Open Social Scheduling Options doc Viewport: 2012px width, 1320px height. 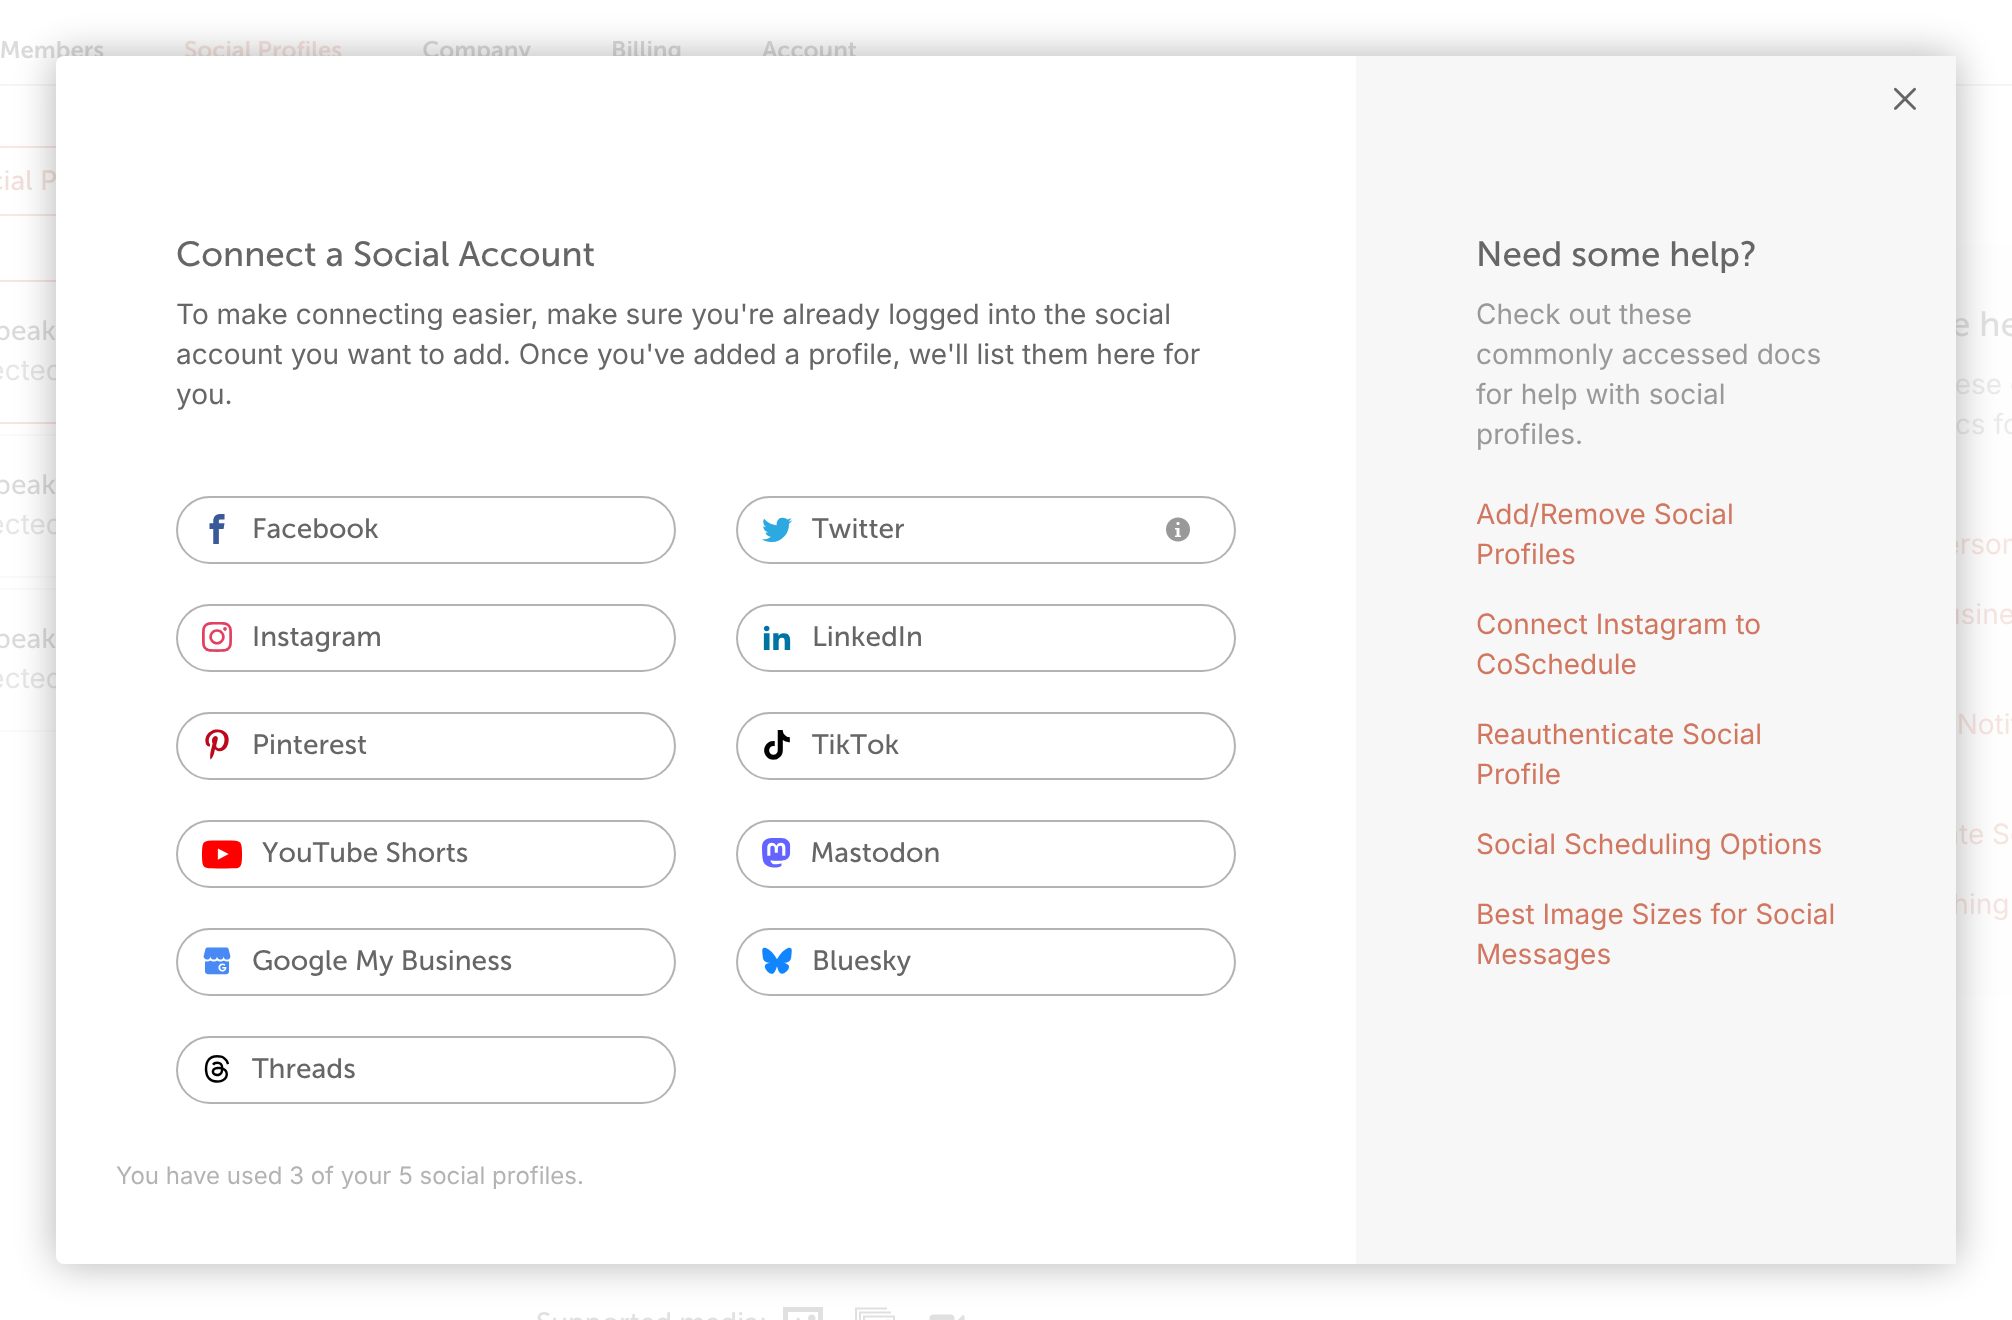tap(1649, 844)
